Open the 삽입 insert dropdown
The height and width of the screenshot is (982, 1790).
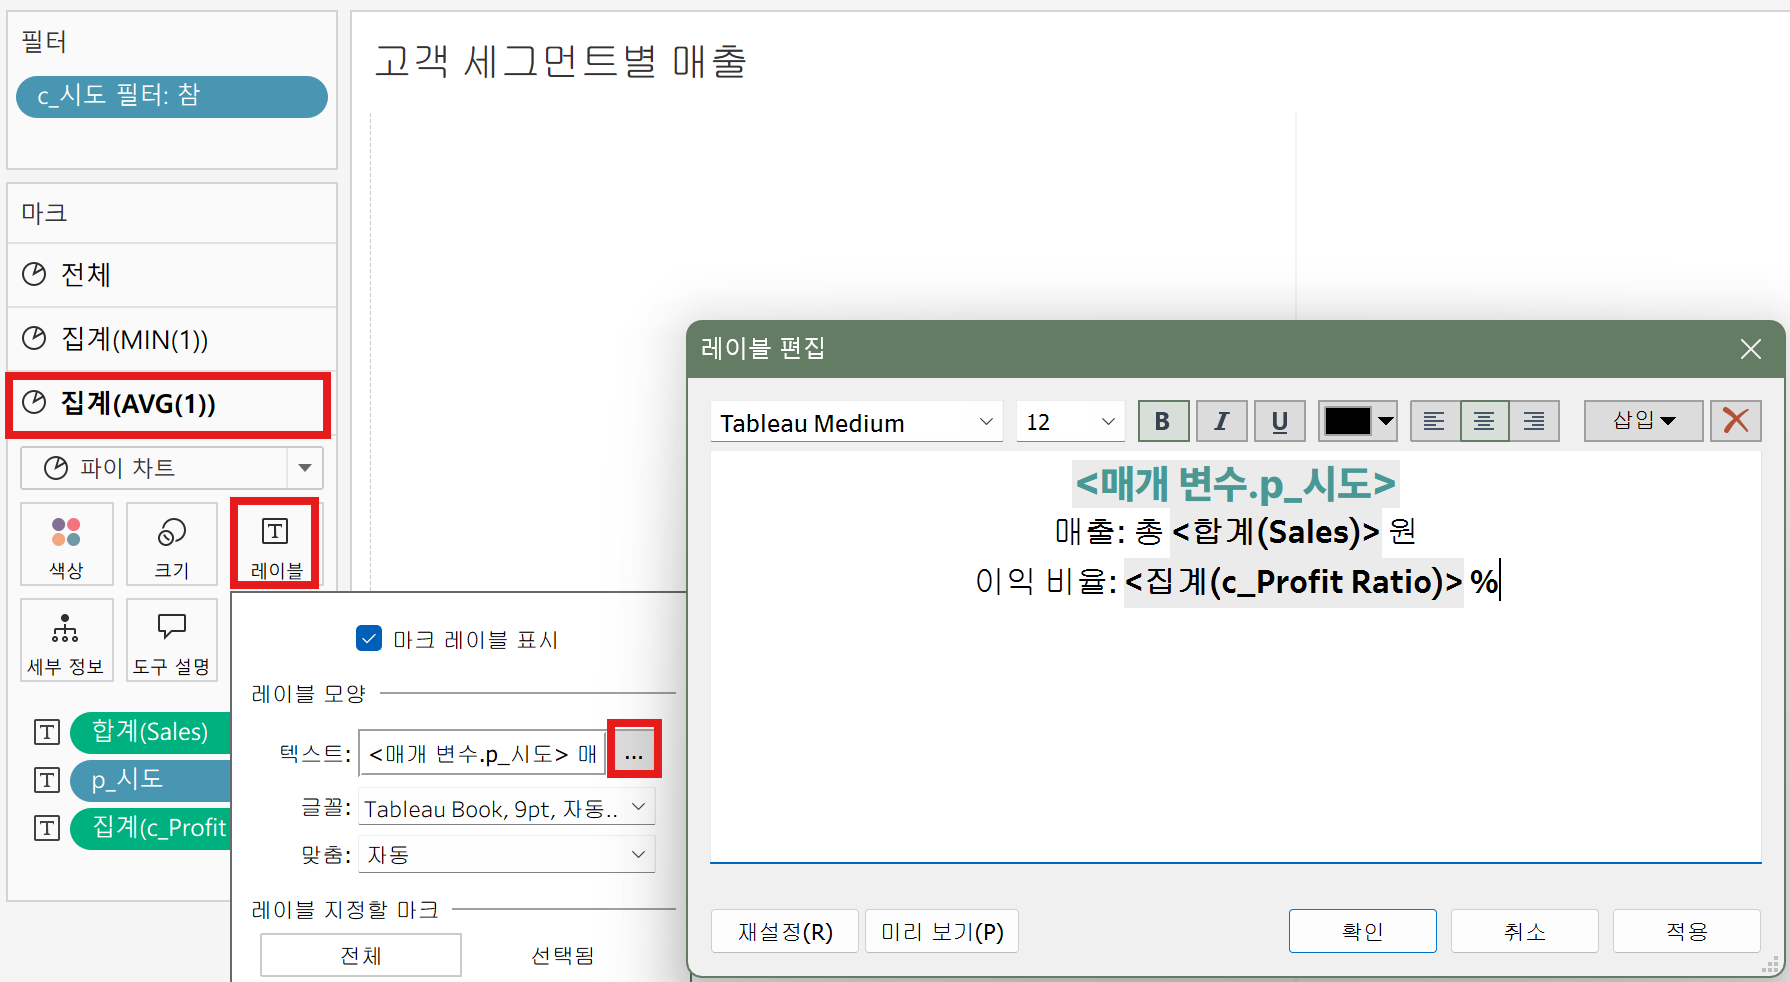tap(1643, 421)
